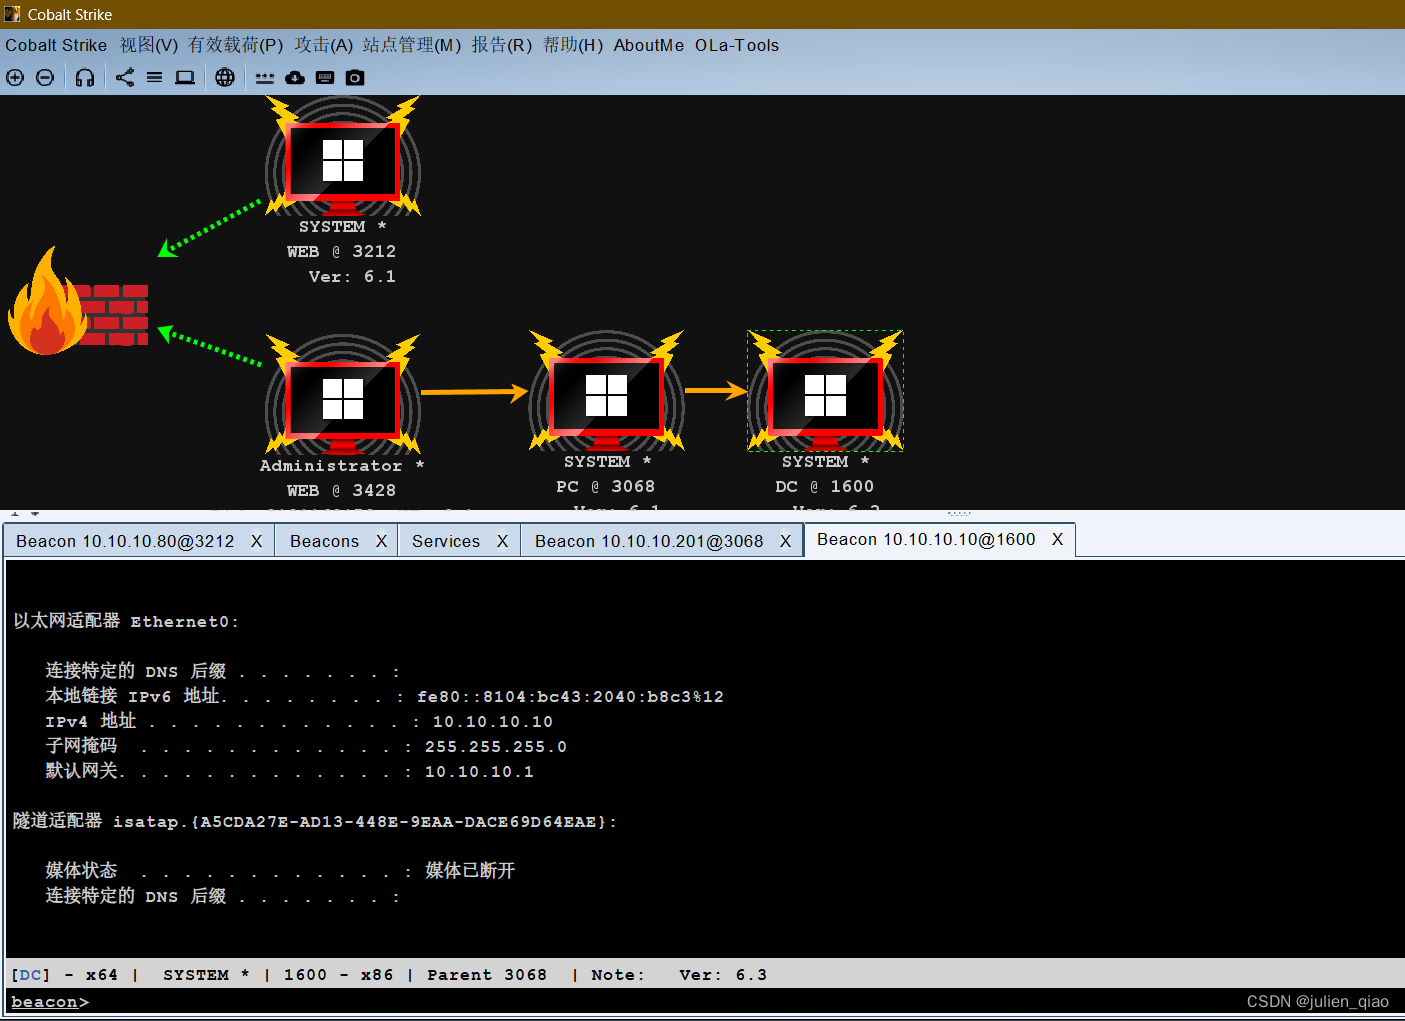The image size is (1405, 1021).
Task: Close the Beacon 10.10.10.80@3212 tab
Action: (x=256, y=541)
